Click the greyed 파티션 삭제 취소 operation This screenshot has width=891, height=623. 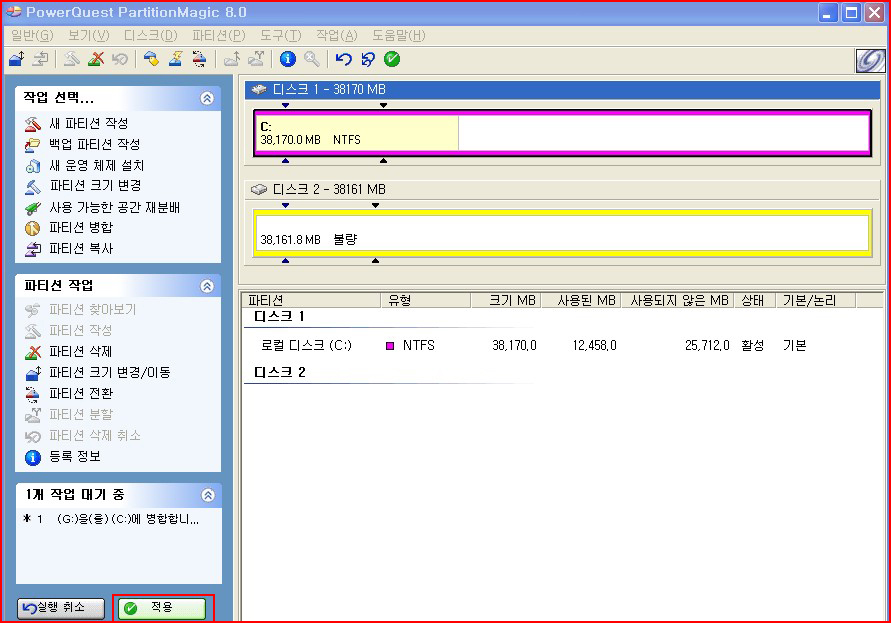coord(95,436)
